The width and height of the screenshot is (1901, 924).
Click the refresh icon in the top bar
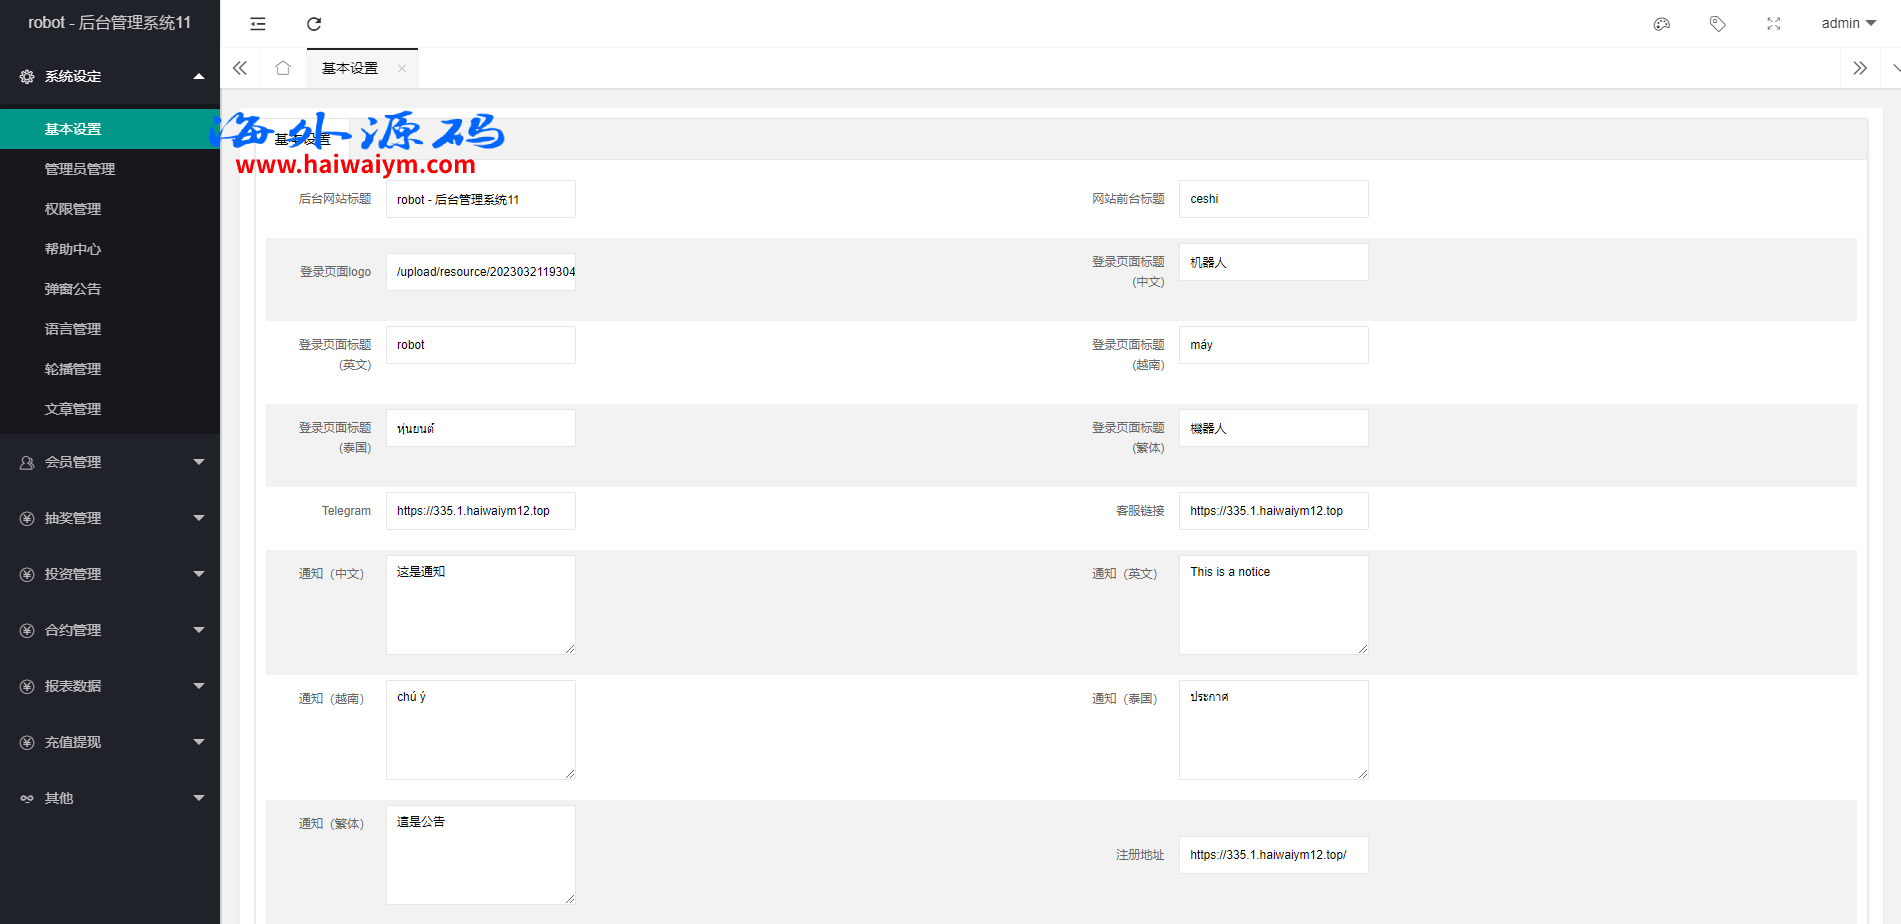tap(314, 24)
